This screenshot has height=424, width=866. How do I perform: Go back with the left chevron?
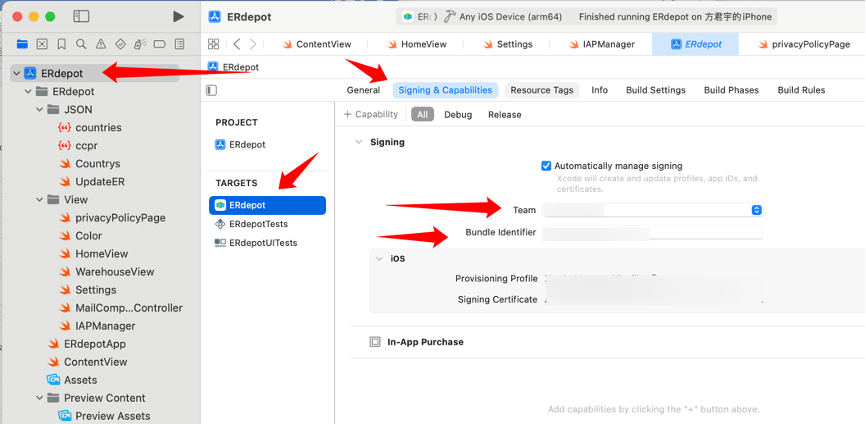point(236,44)
